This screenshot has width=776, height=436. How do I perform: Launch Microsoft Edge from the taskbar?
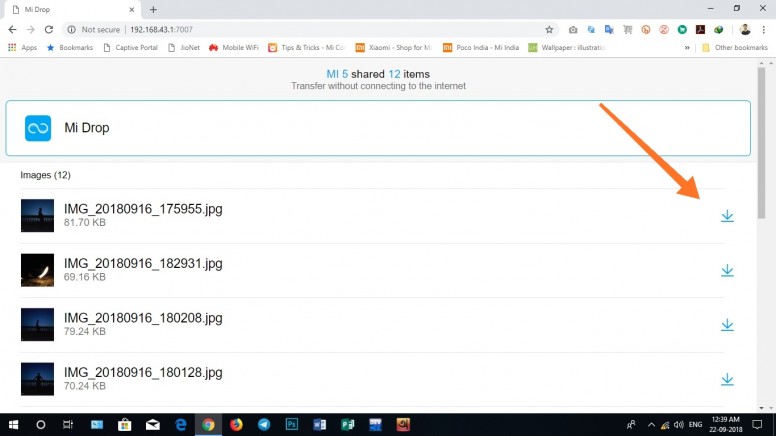(181, 425)
